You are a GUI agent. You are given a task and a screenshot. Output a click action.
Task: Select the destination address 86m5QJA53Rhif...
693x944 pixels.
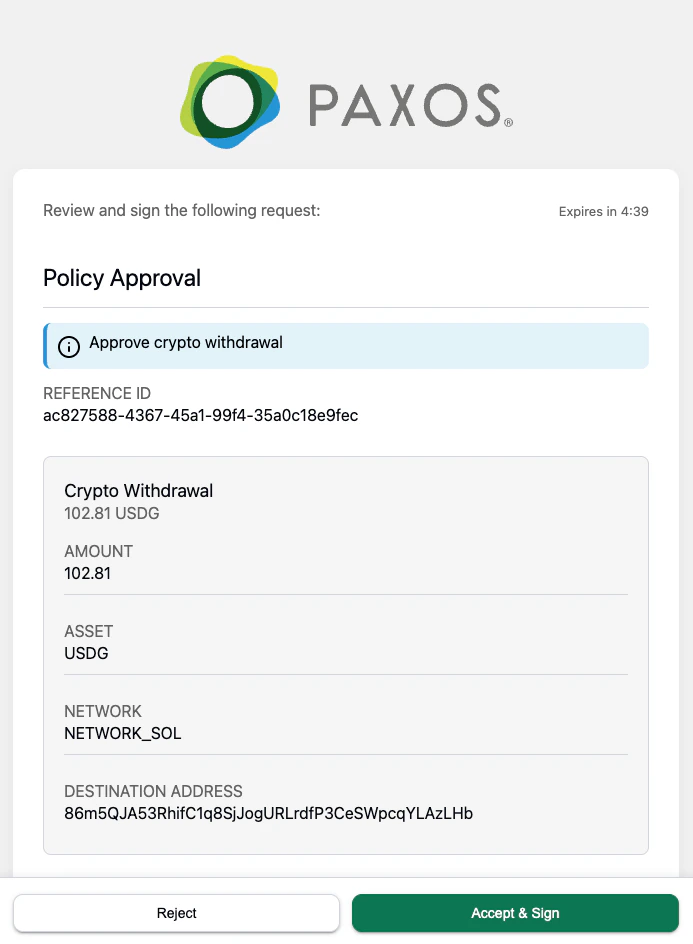point(269,813)
